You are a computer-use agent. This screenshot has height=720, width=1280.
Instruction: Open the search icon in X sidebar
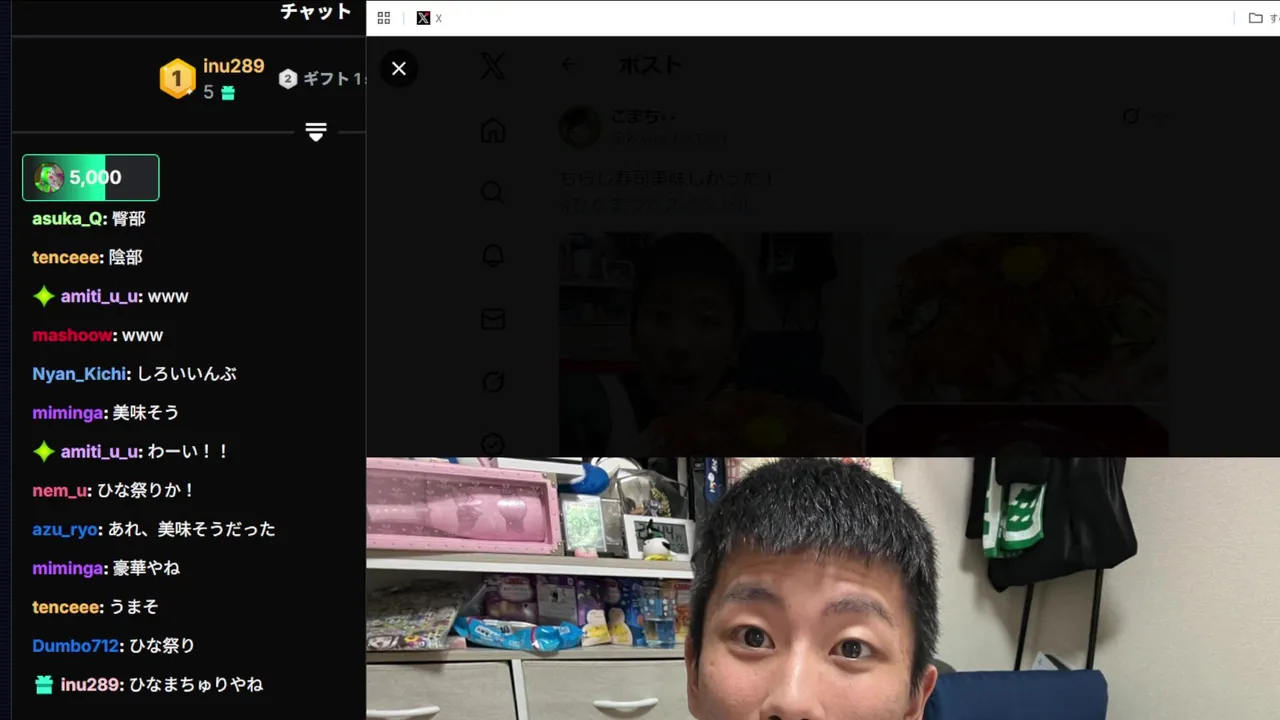point(492,192)
